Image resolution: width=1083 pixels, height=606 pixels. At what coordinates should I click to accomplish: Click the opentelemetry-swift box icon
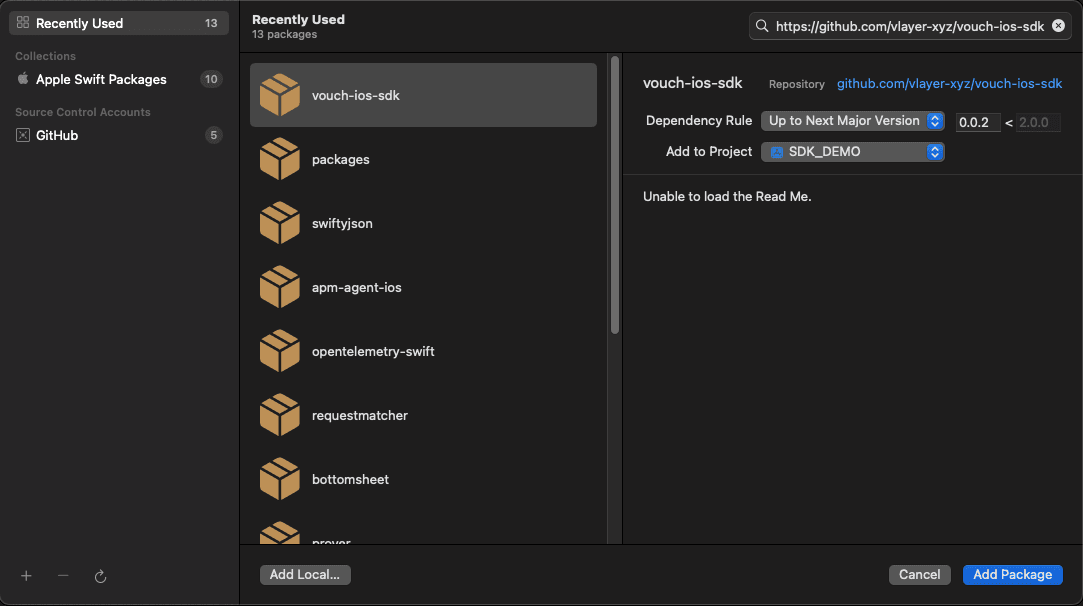280,350
